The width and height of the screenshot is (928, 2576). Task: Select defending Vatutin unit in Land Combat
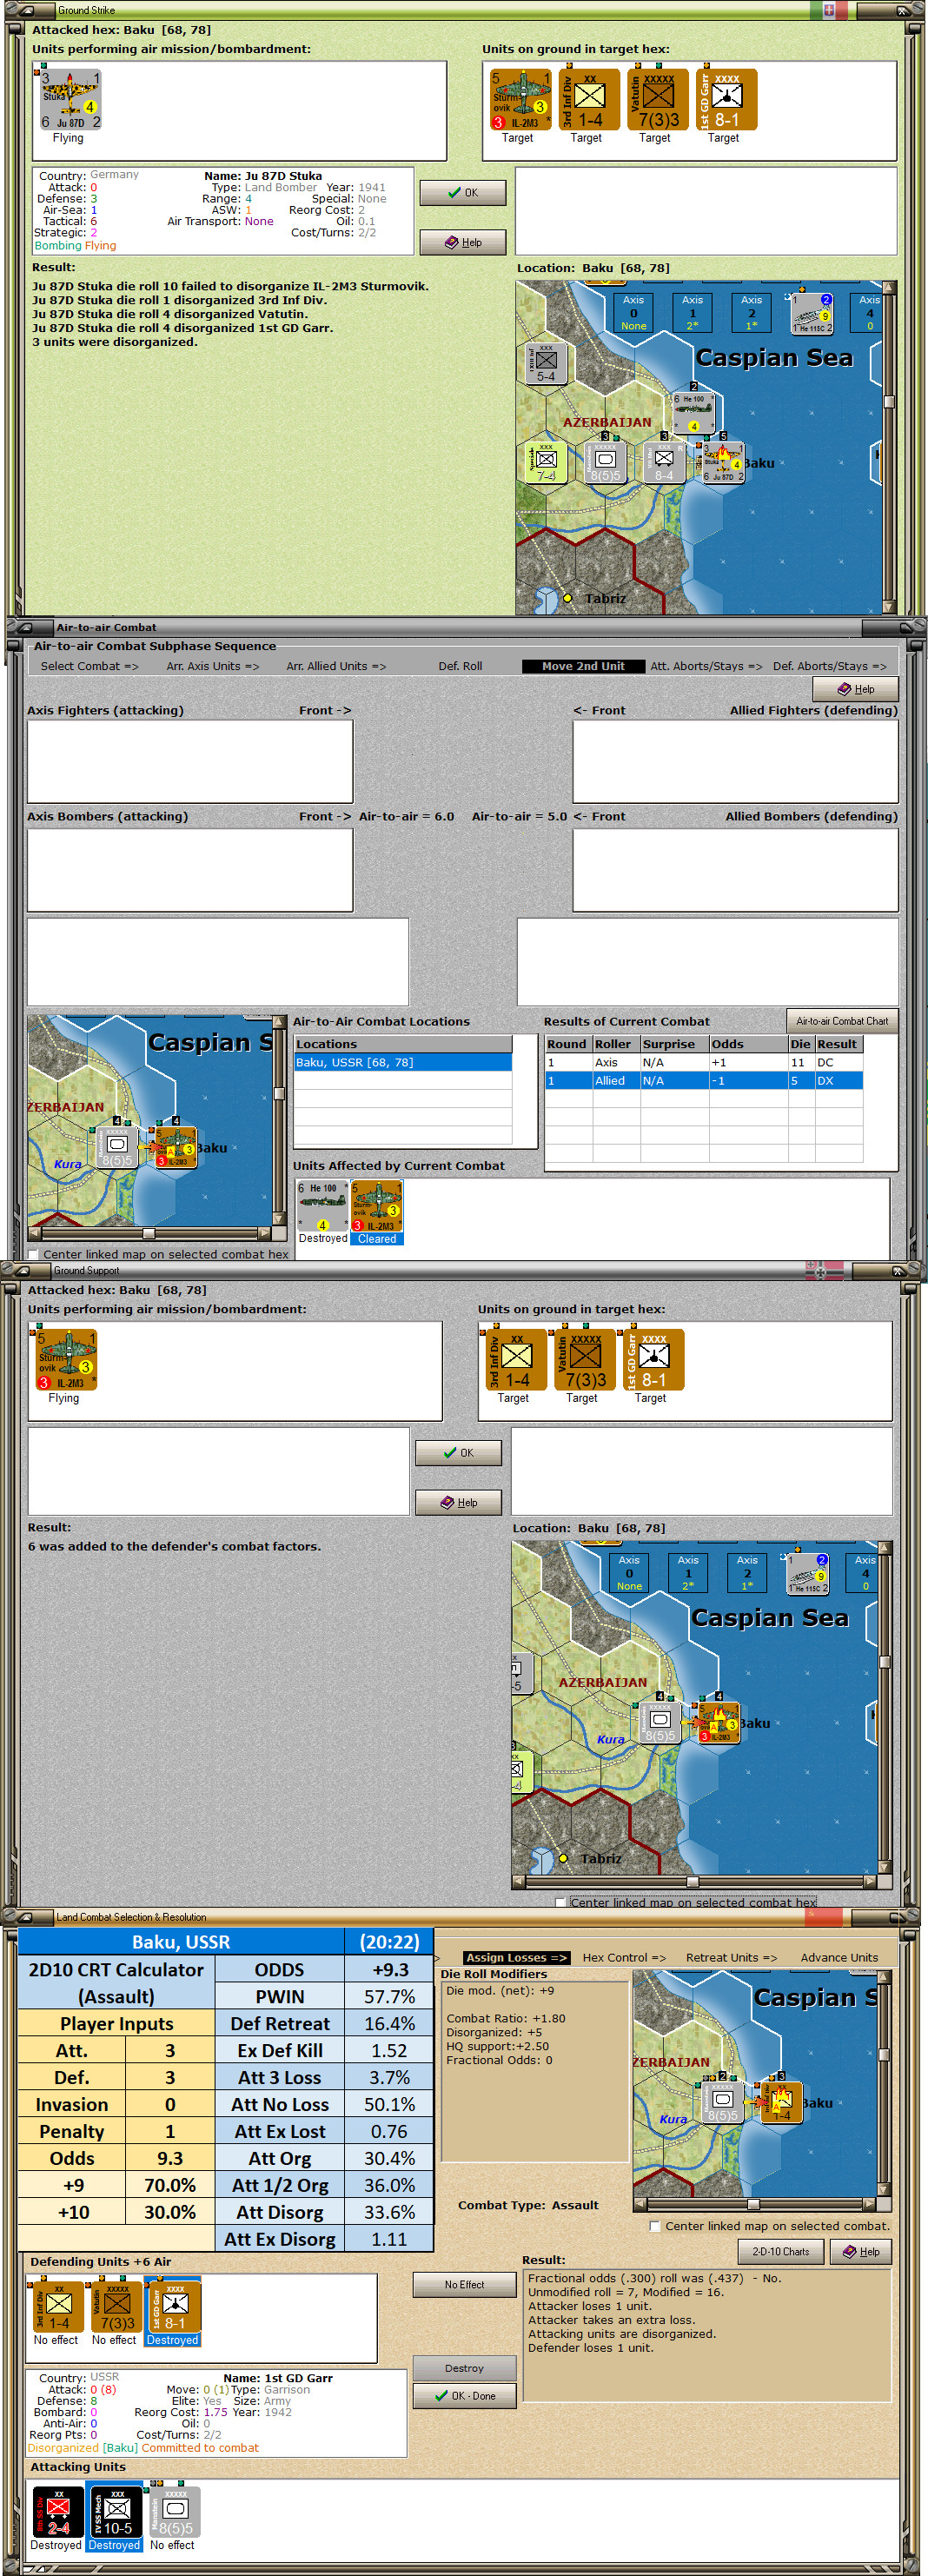point(115,2307)
